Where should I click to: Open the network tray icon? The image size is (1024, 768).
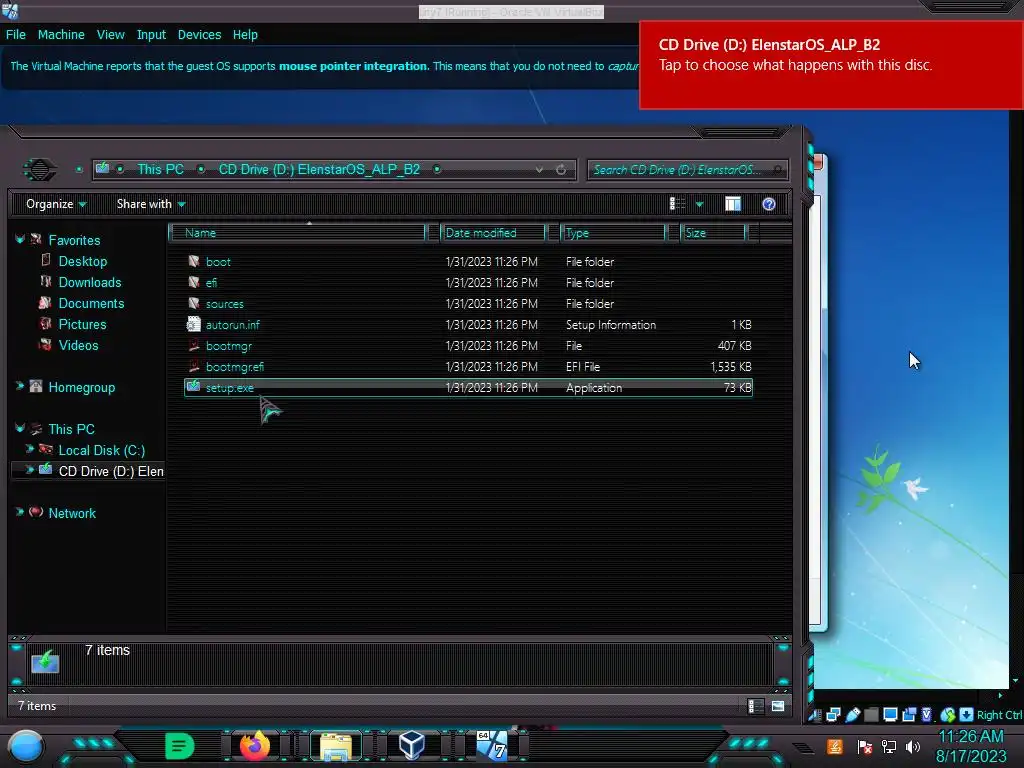889,746
